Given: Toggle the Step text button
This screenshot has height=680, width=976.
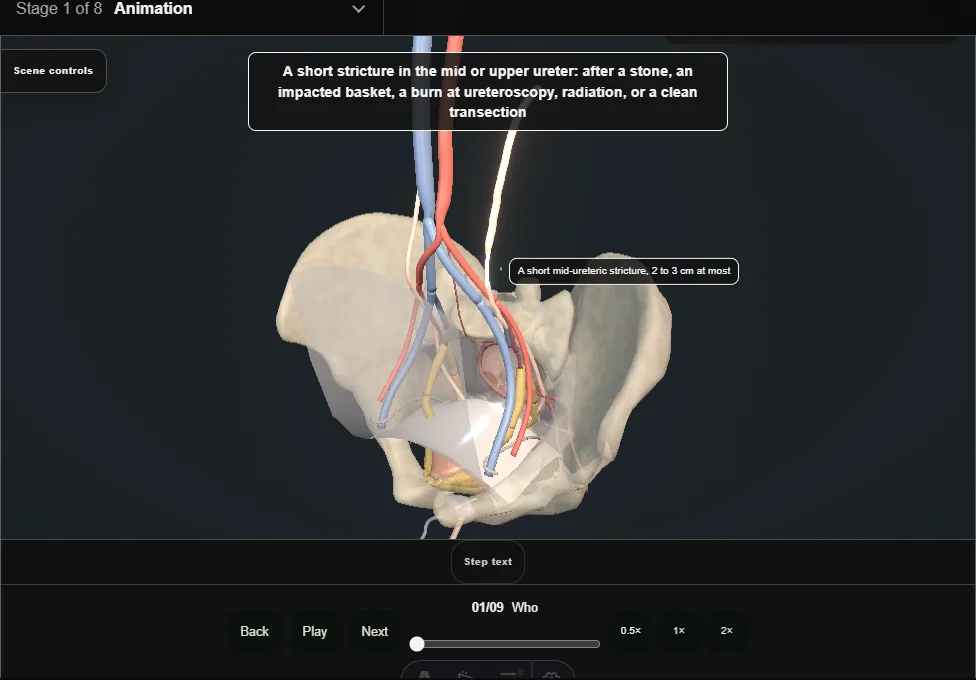Looking at the screenshot, I should coord(487,562).
